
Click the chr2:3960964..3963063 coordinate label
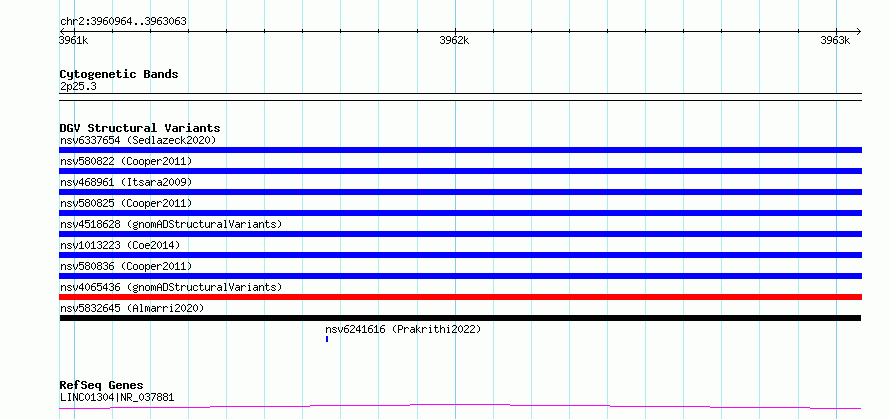123,22
